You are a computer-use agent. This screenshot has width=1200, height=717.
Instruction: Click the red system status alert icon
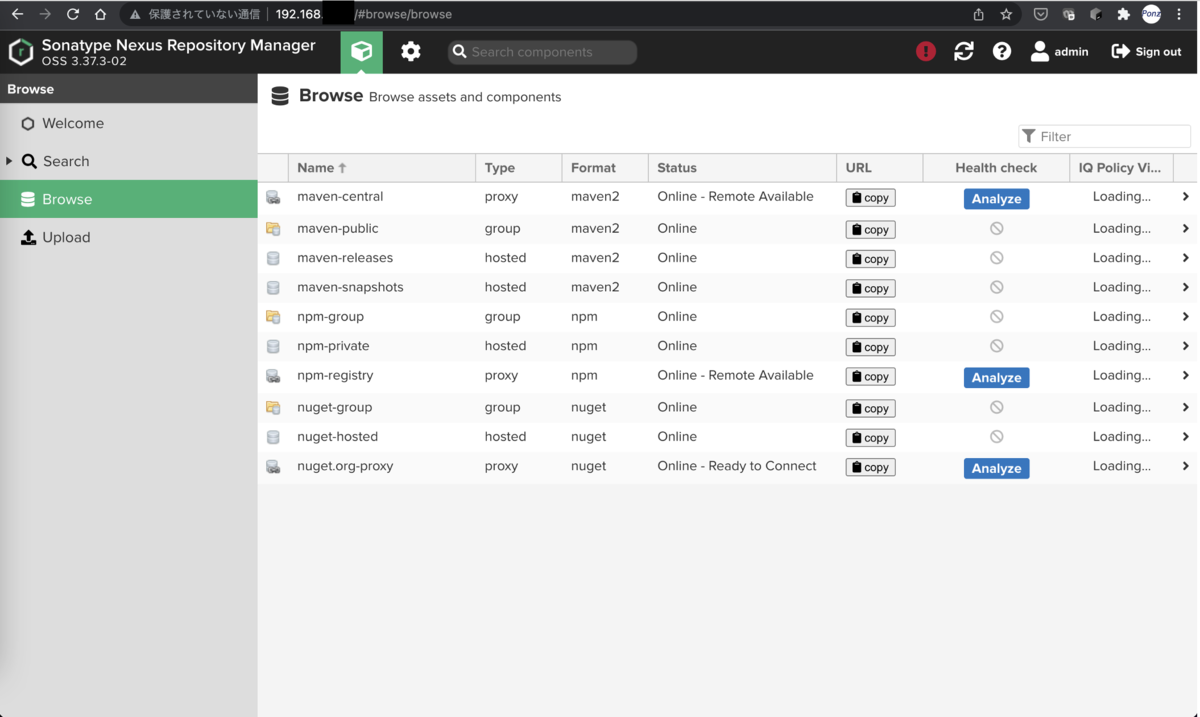926,51
